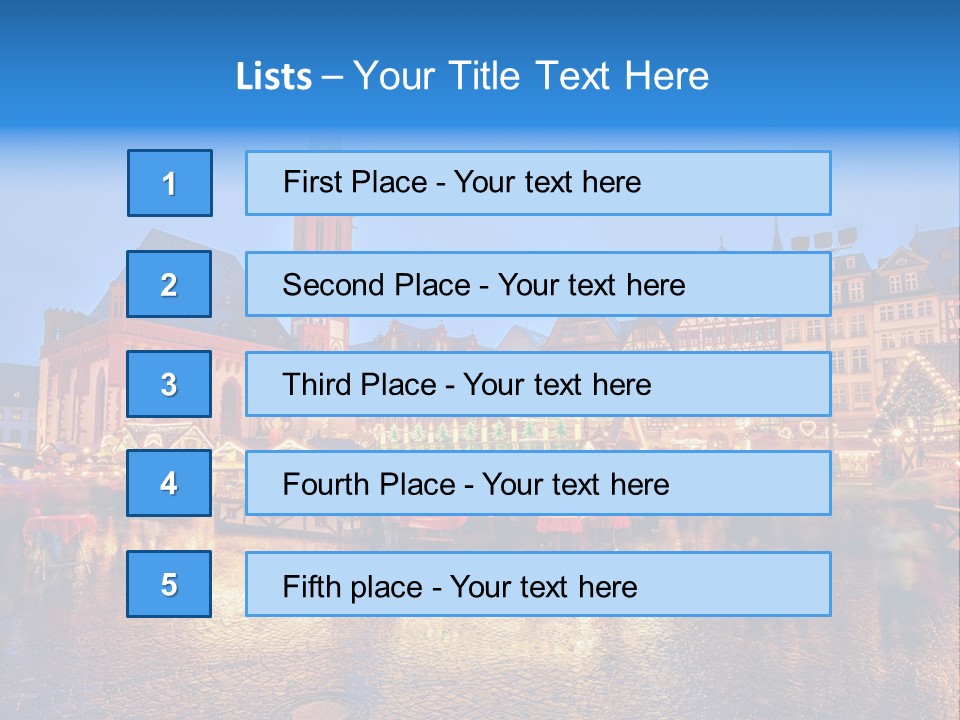This screenshot has width=960, height=720.
Task: Click the word 'First' in list item
Action: coord(312,182)
